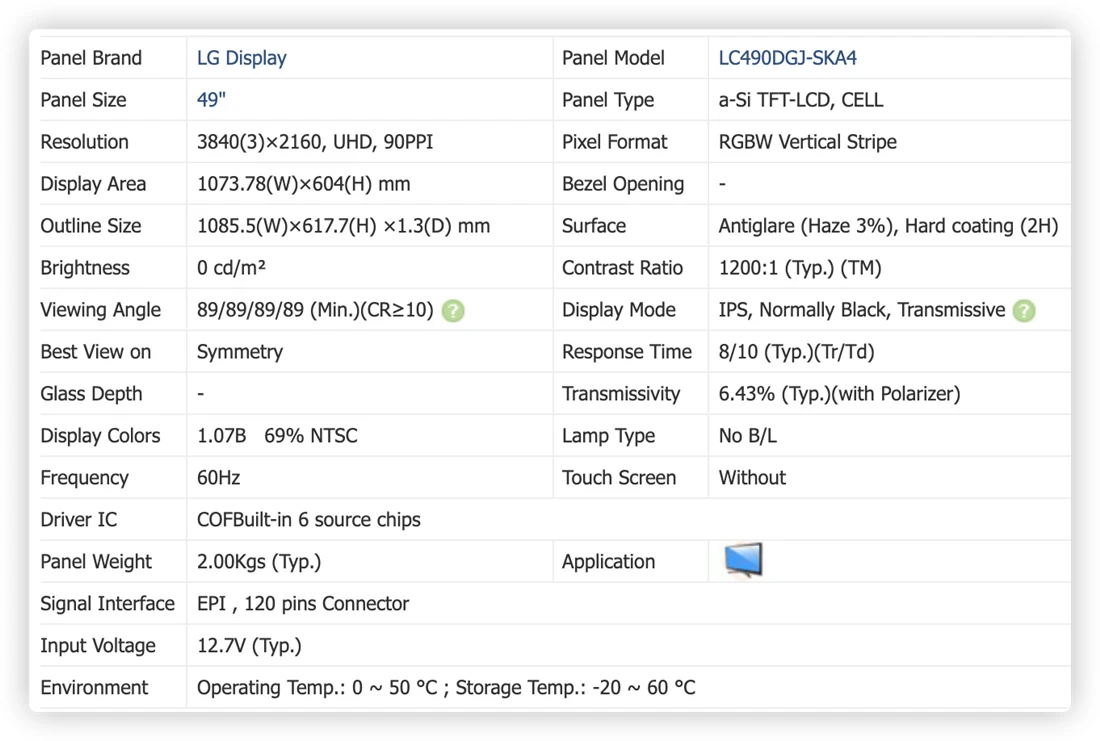Select the "1073.78(W)×604(H) mm" display area value
Viewport: 1100px width, 741px height.
(303, 185)
